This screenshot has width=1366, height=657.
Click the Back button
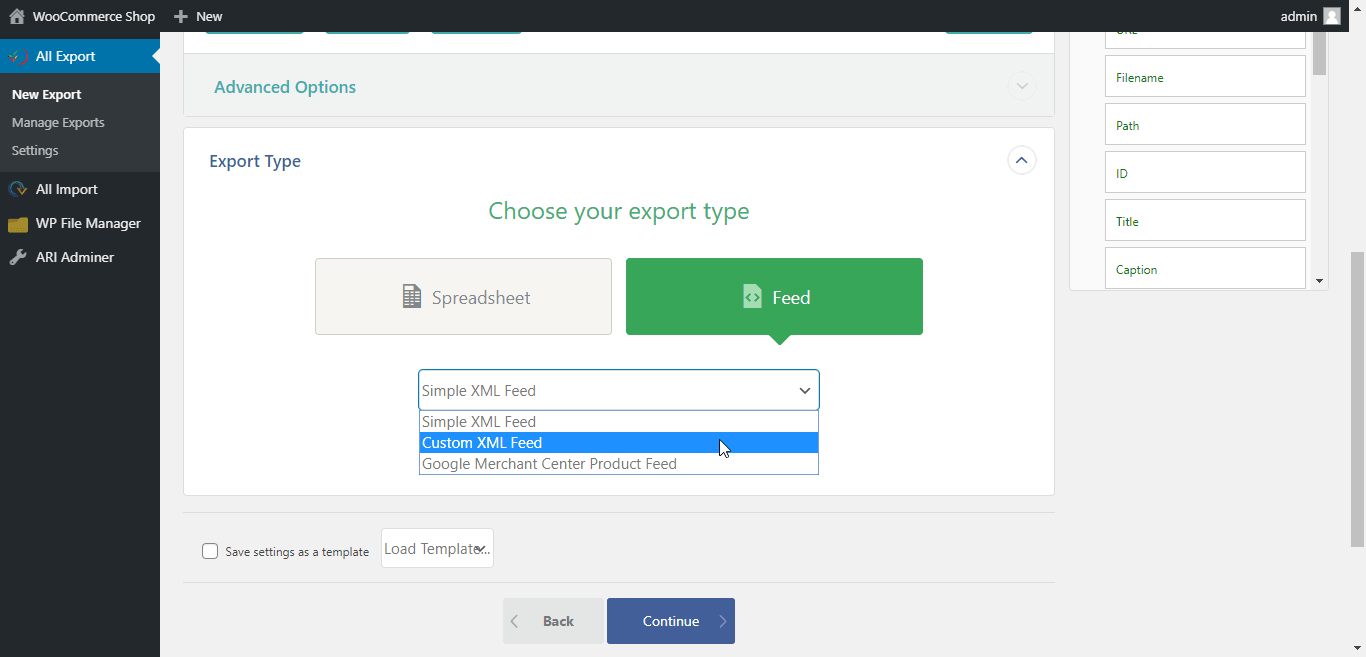[554, 621]
